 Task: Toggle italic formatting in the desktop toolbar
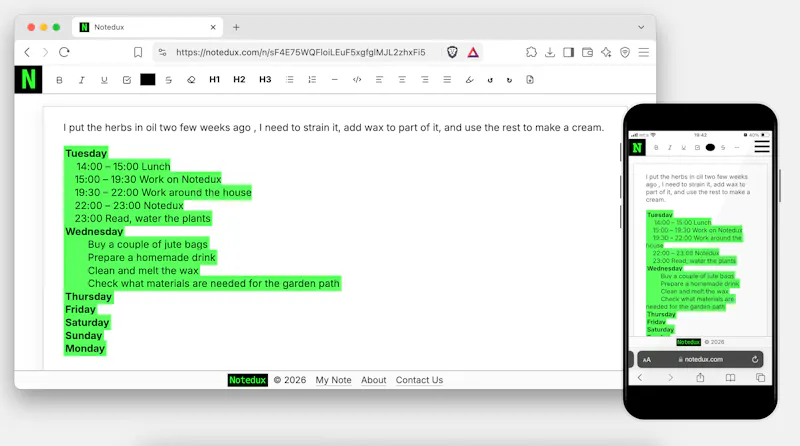coord(82,80)
